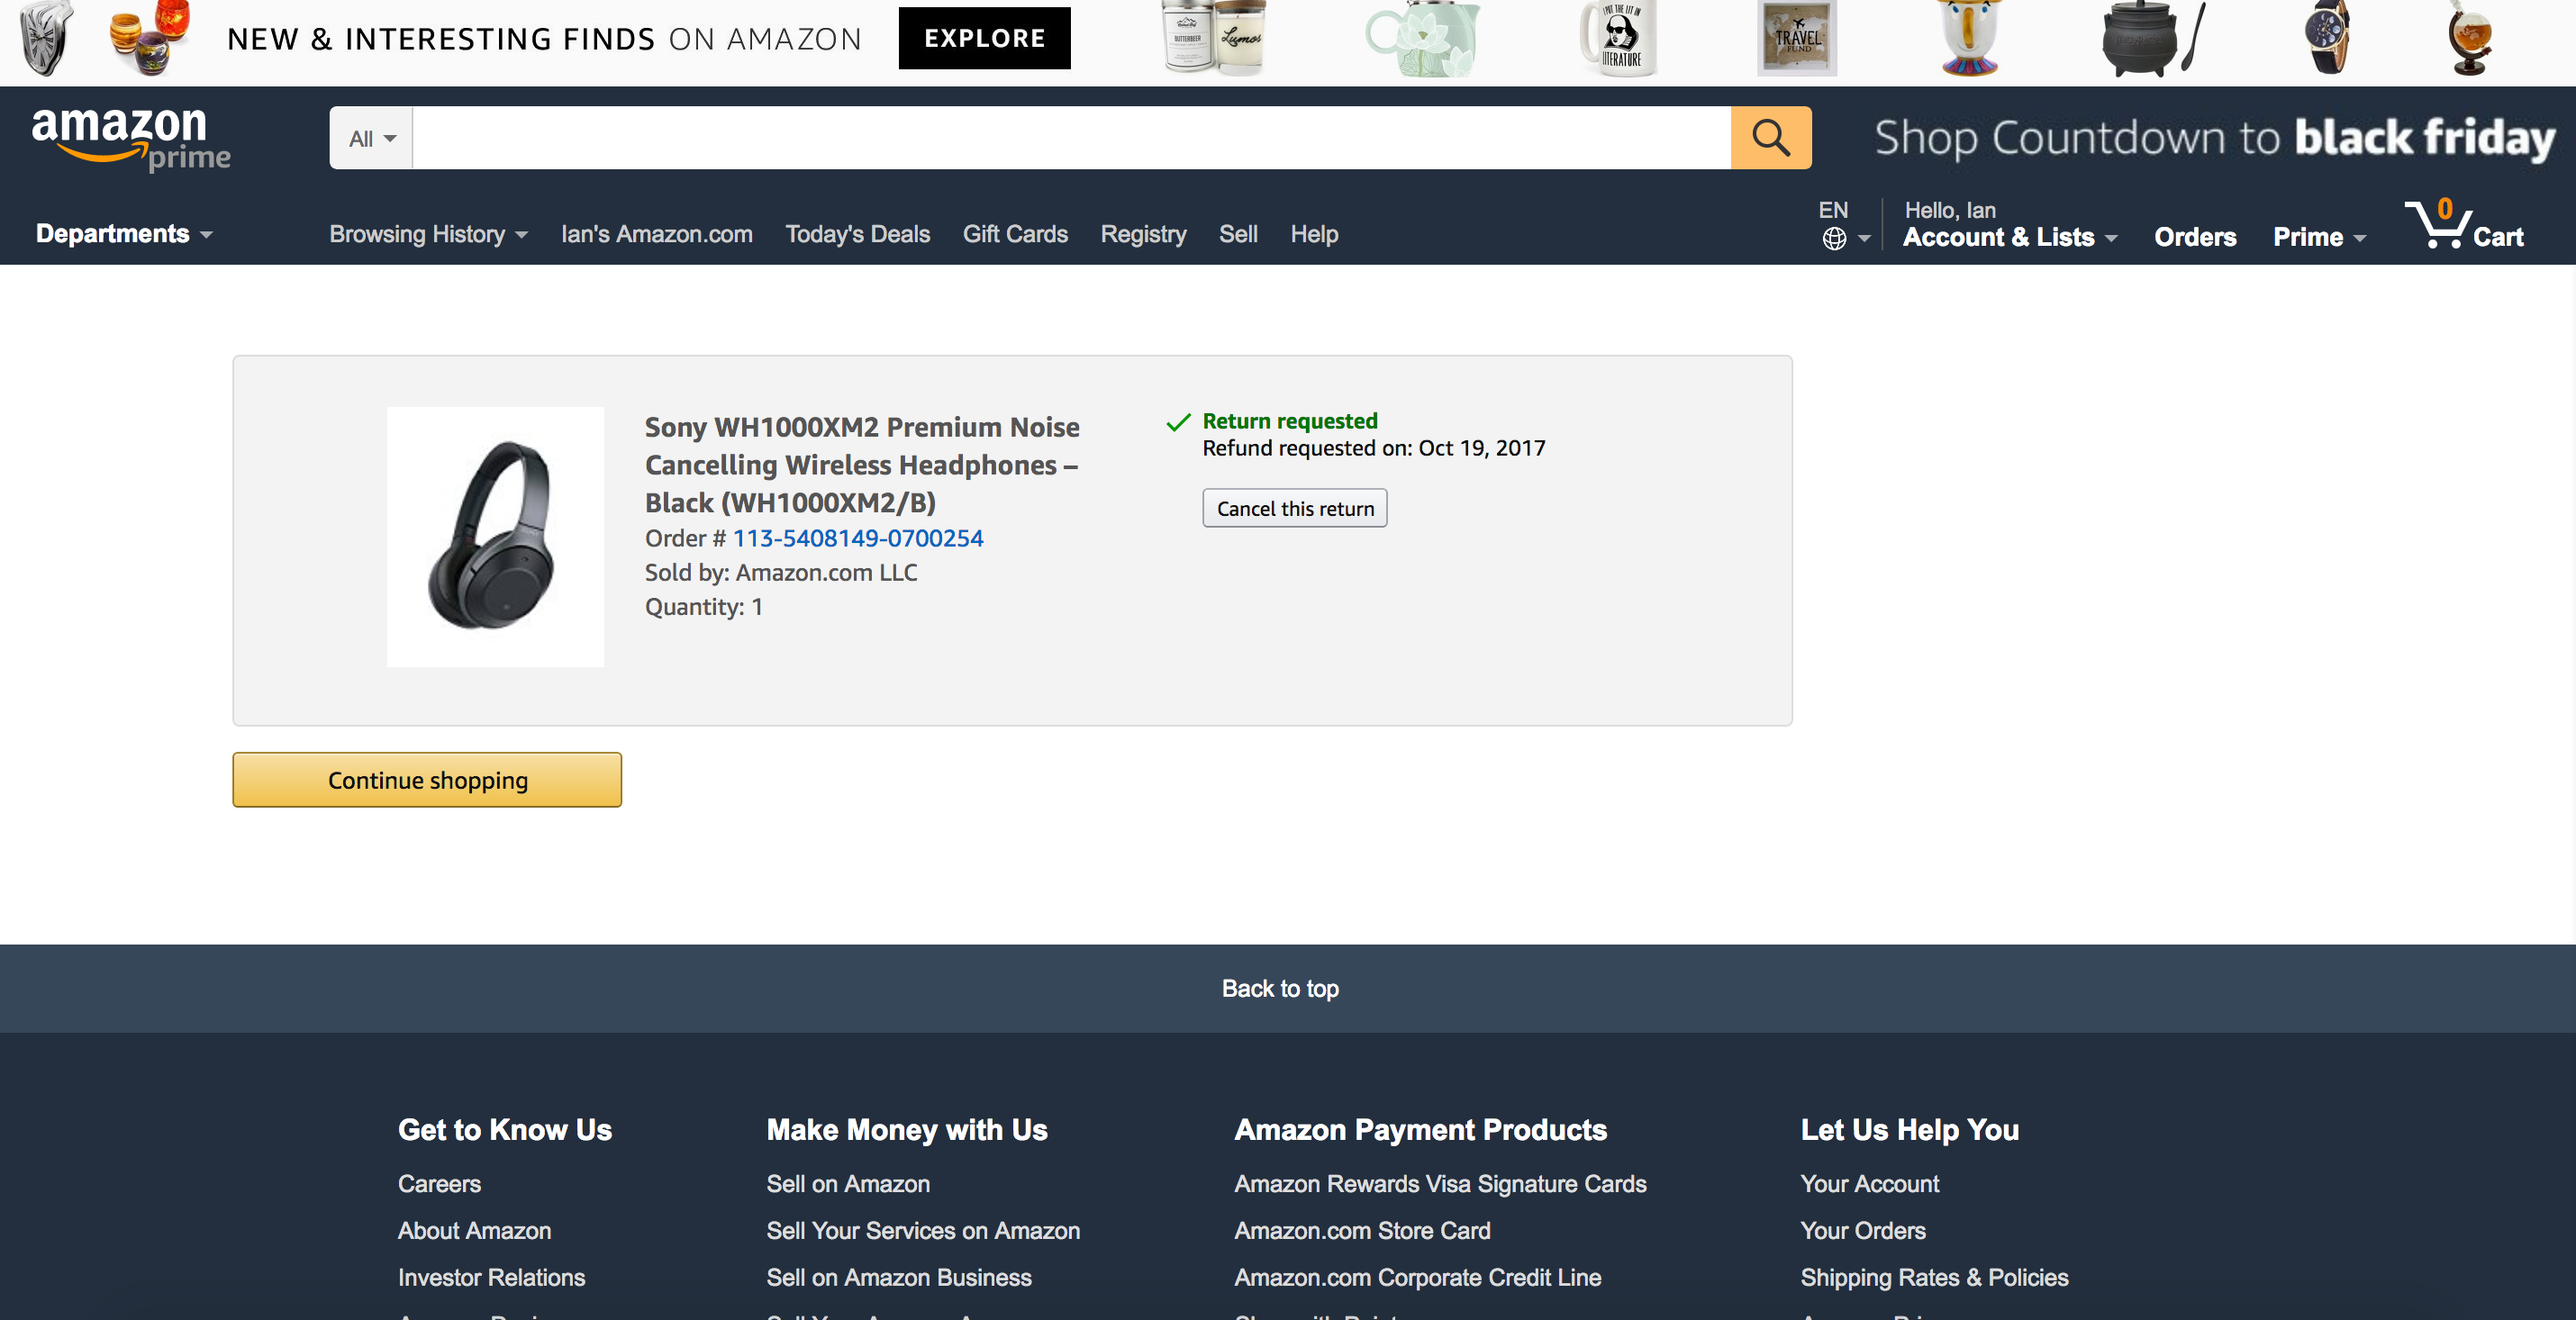Click Your Account footer link
The image size is (2576, 1320).
coord(1869,1184)
